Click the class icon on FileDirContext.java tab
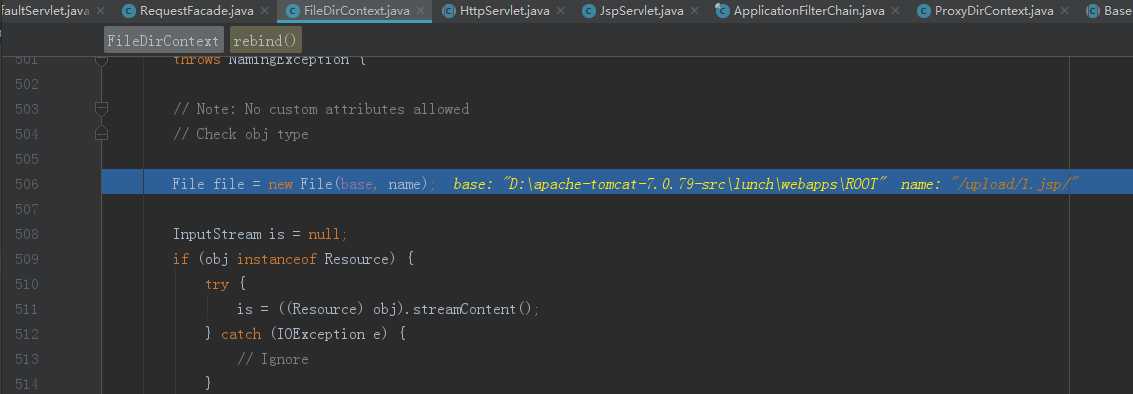 click(x=292, y=11)
